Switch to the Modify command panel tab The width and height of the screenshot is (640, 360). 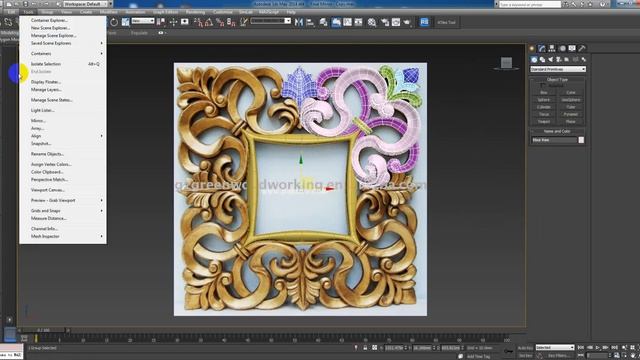(542, 48)
